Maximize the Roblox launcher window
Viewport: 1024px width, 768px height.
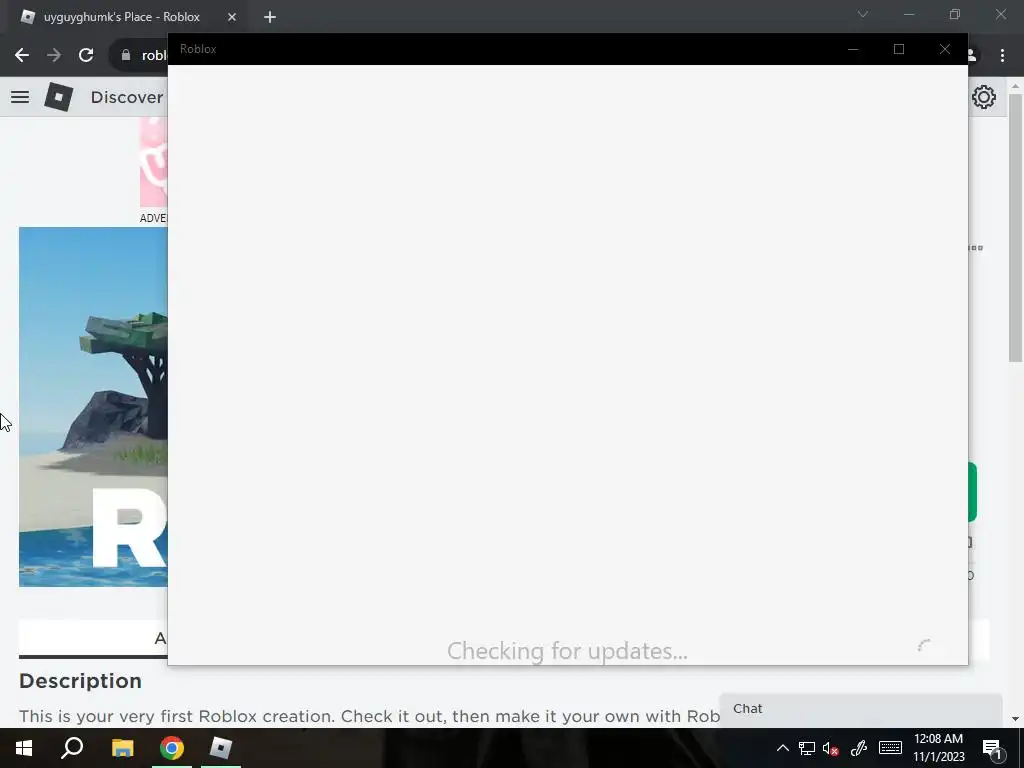click(x=899, y=49)
